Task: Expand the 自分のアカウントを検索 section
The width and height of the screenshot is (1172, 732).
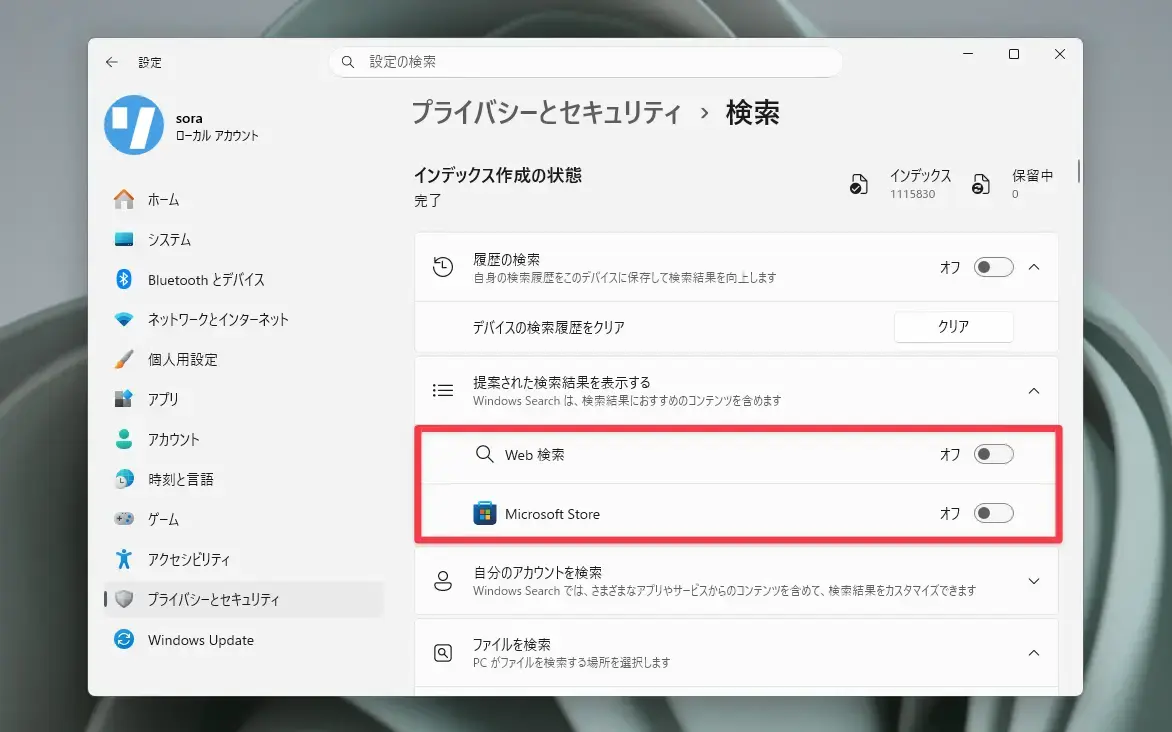Action: (736, 581)
